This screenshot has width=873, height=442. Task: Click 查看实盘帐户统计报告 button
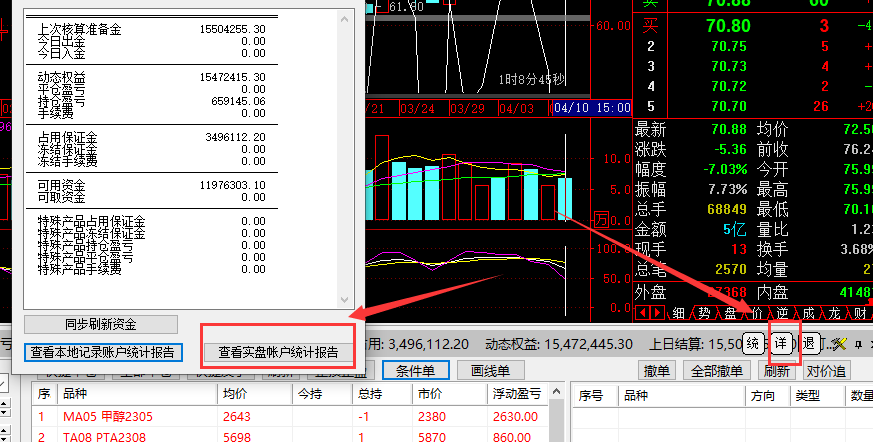pos(278,352)
